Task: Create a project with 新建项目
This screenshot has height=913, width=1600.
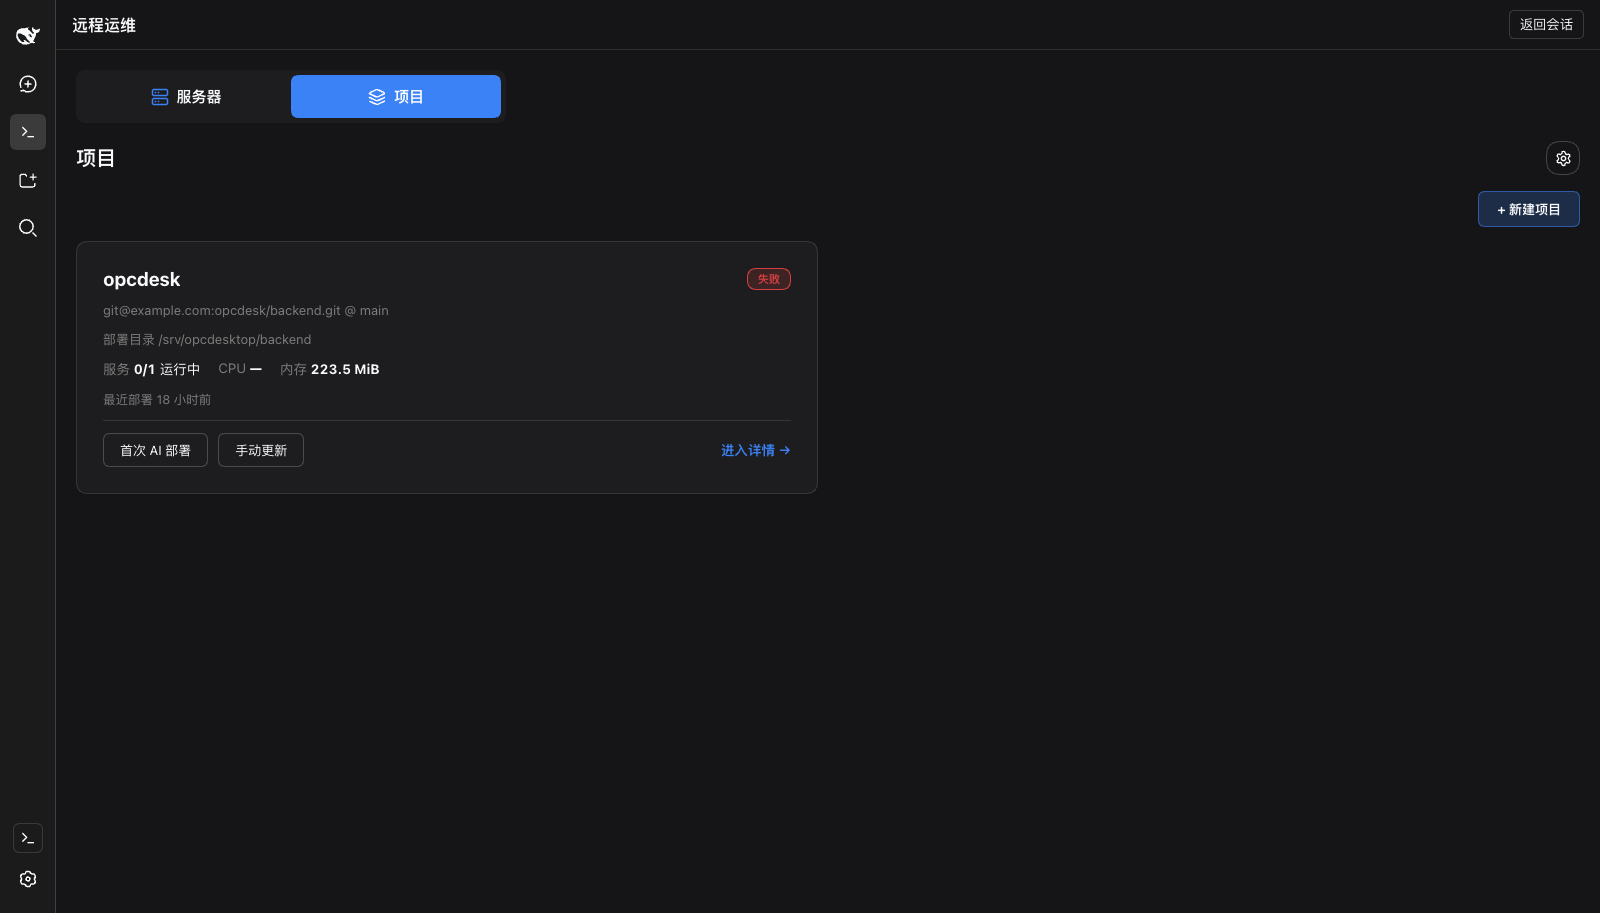Action: tap(1529, 209)
